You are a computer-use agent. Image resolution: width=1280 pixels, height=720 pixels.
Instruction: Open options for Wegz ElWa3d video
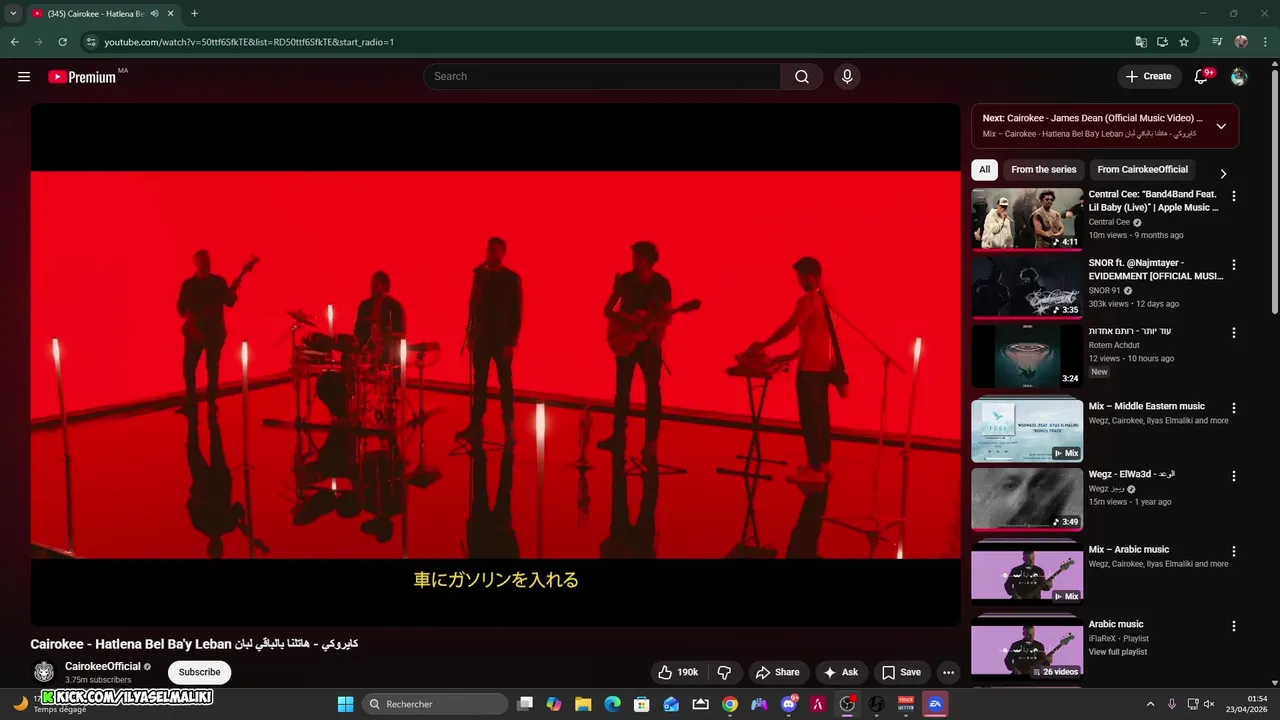point(1233,476)
